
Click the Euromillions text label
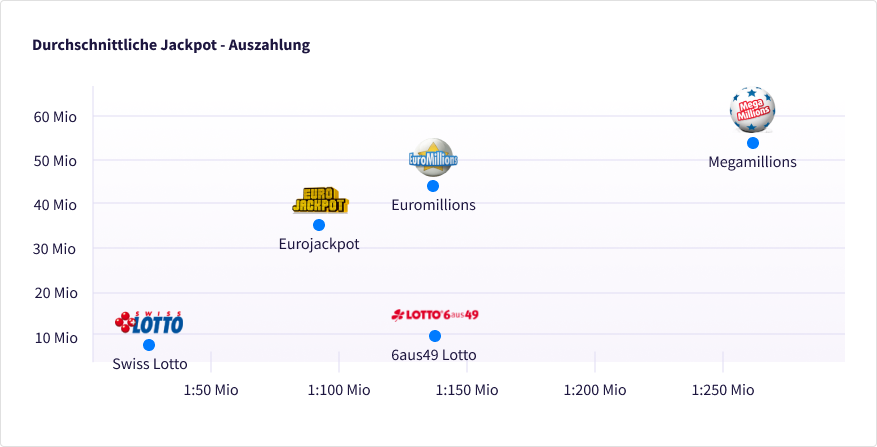(x=433, y=205)
